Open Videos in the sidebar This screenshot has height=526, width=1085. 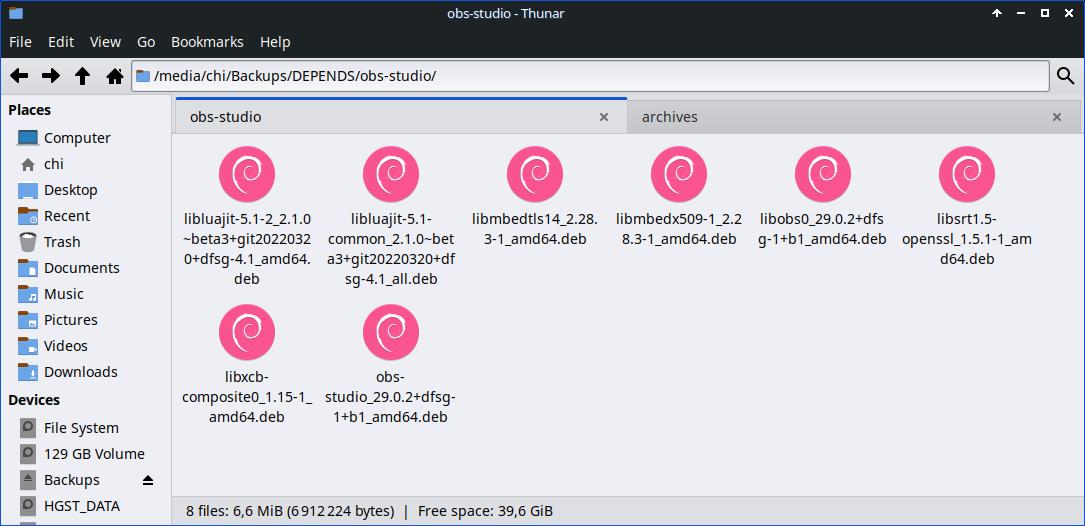[x=86, y=345]
